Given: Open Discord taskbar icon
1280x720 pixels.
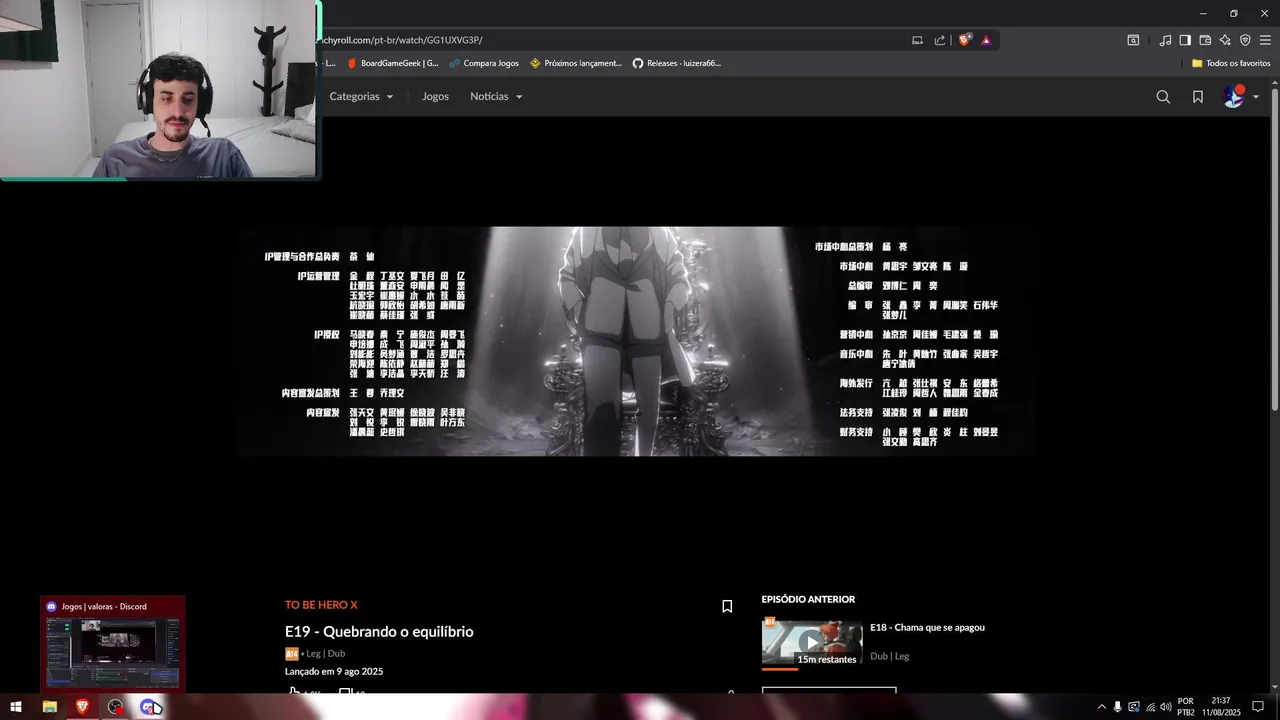Looking at the screenshot, I should tap(149, 707).
